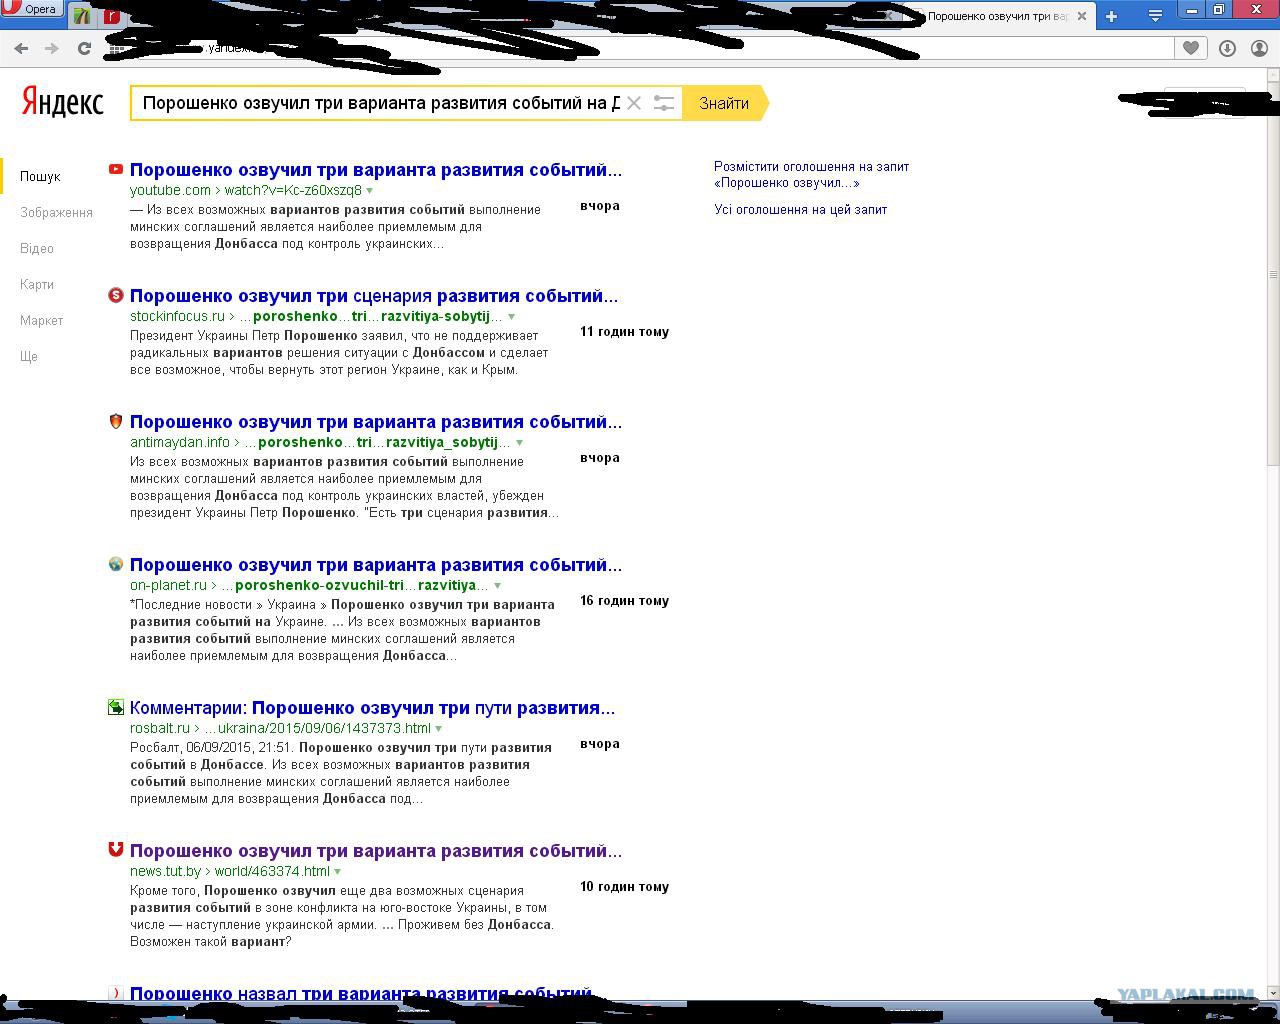Open the youtube.com result title link
Image resolution: width=1280 pixels, height=1024 pixels.
376,170
